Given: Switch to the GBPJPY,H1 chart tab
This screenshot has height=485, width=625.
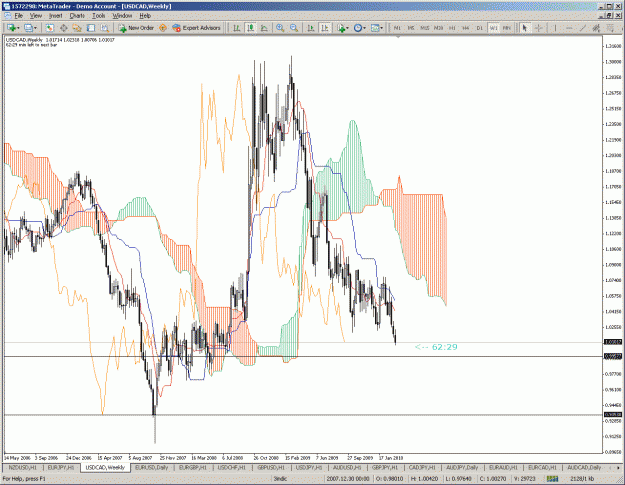Looking at the screenshot, I should [385, 467].
